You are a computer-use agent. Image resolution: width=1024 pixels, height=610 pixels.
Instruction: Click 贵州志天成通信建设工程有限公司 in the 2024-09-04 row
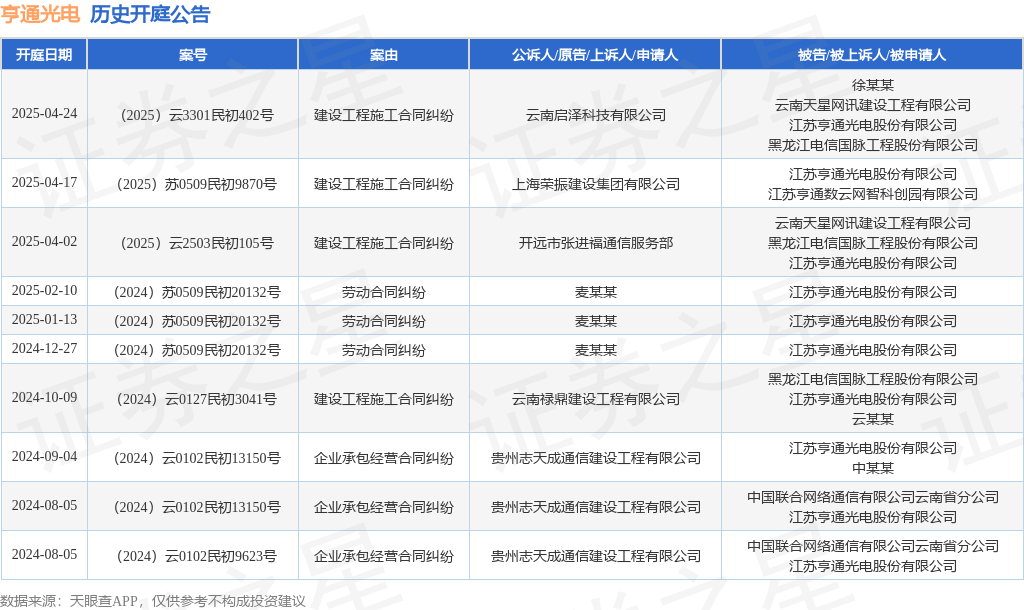[x=596, y=458]
